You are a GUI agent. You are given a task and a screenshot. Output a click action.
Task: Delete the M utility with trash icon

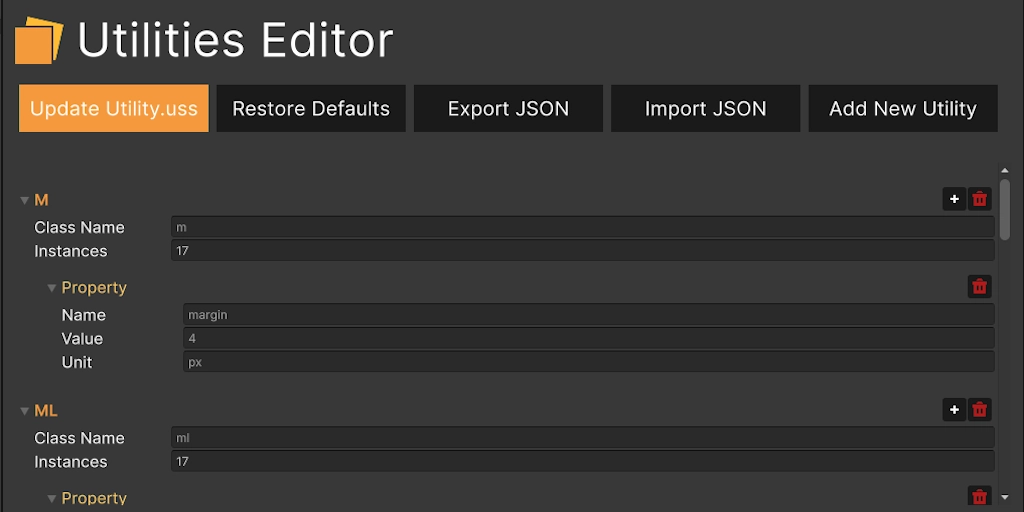tap(980, 200)
